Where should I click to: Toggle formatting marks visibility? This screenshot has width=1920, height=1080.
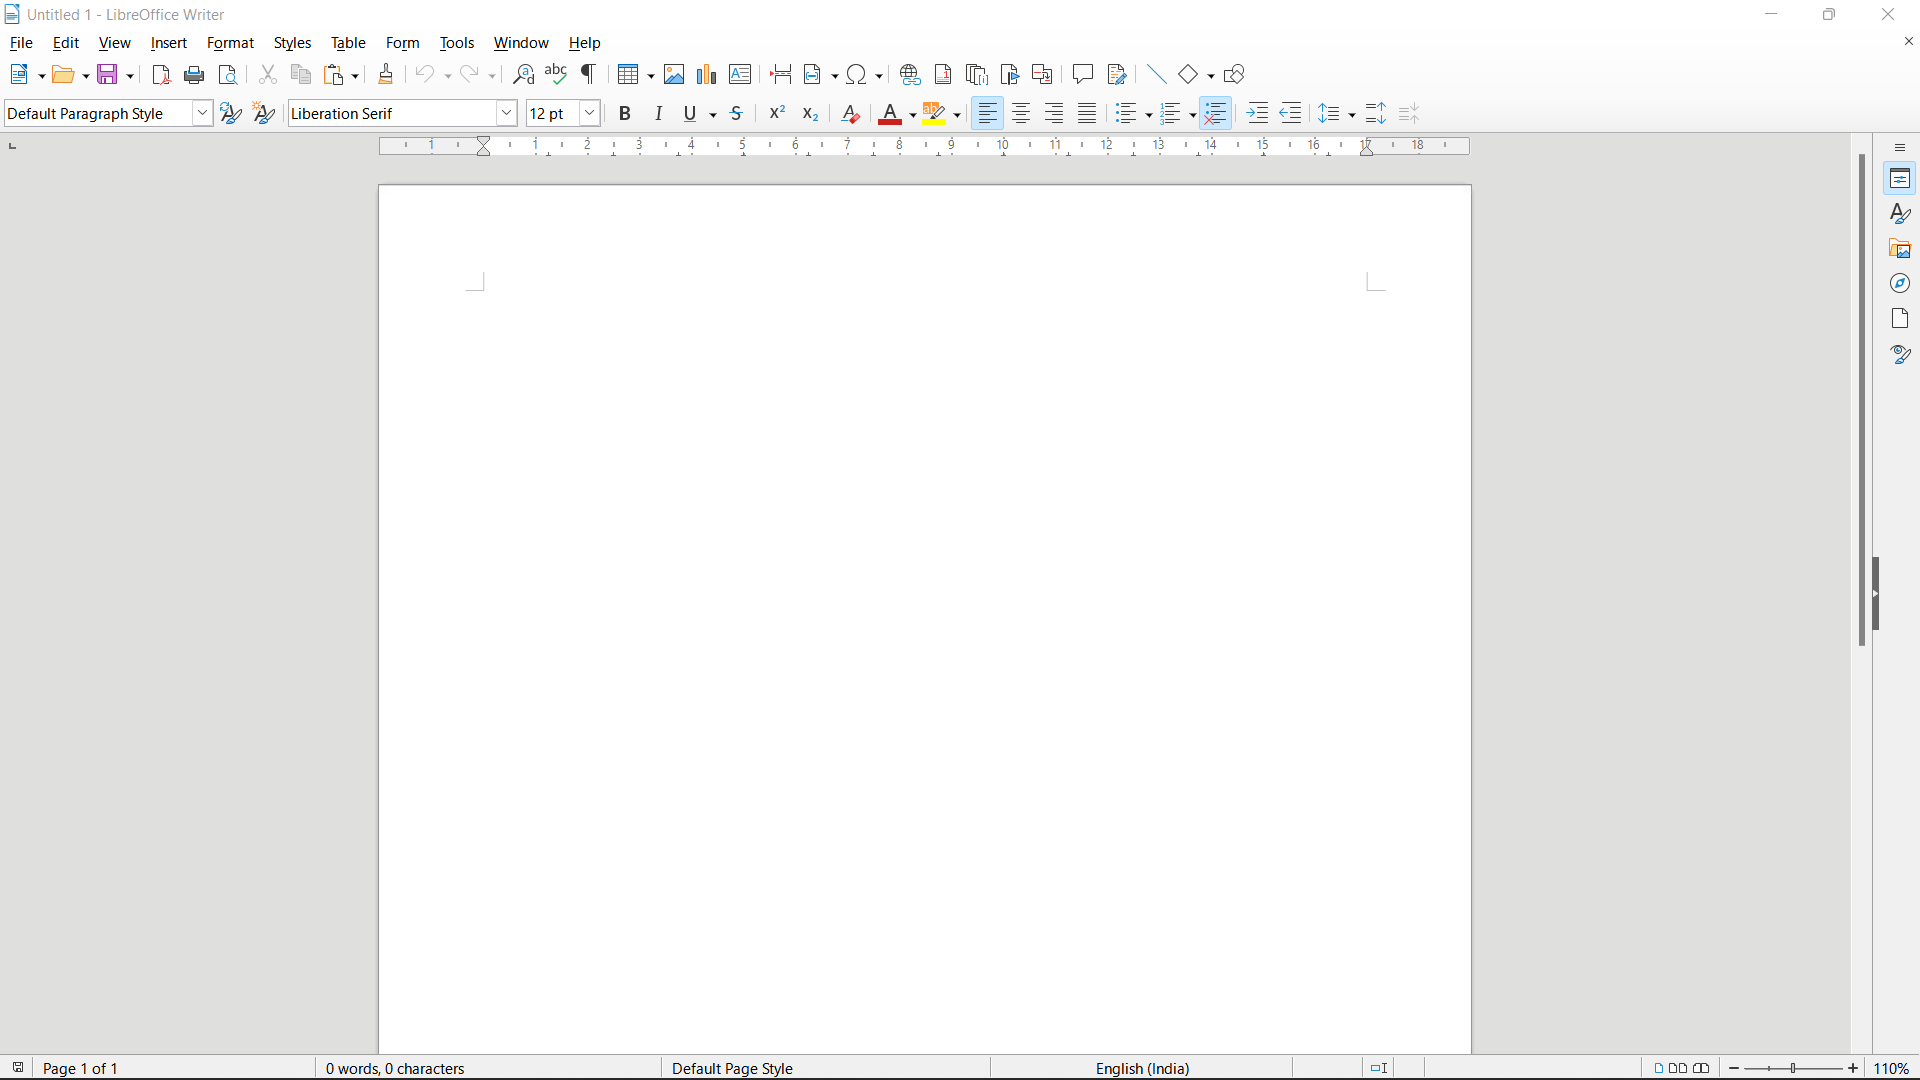pos(589,74)
